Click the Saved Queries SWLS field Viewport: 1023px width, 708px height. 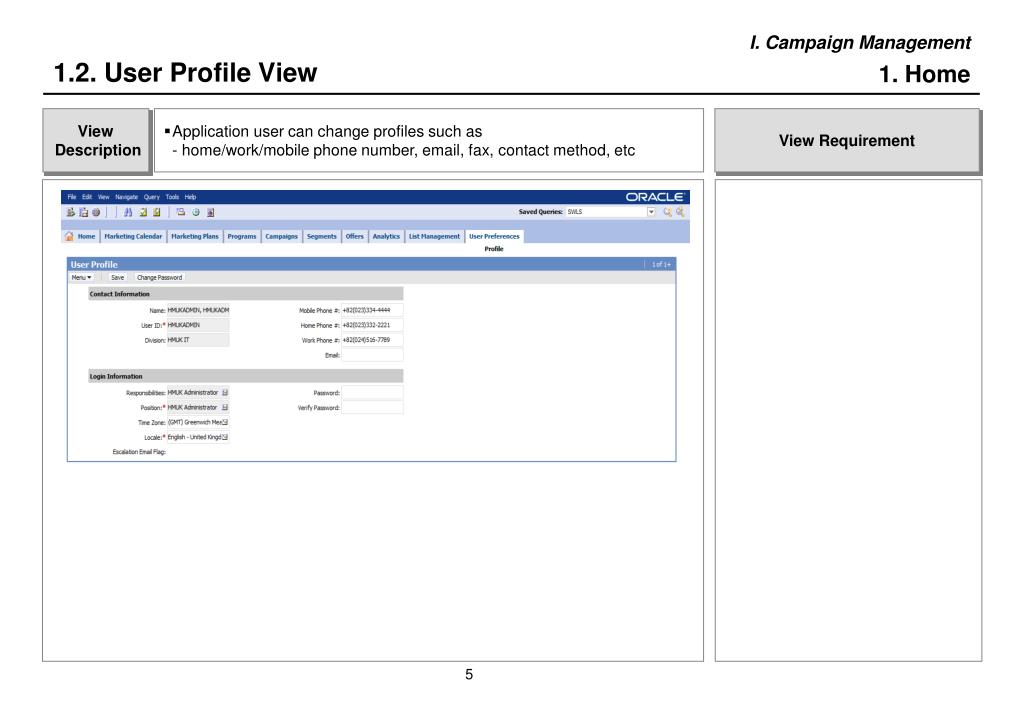coord(605,211)
